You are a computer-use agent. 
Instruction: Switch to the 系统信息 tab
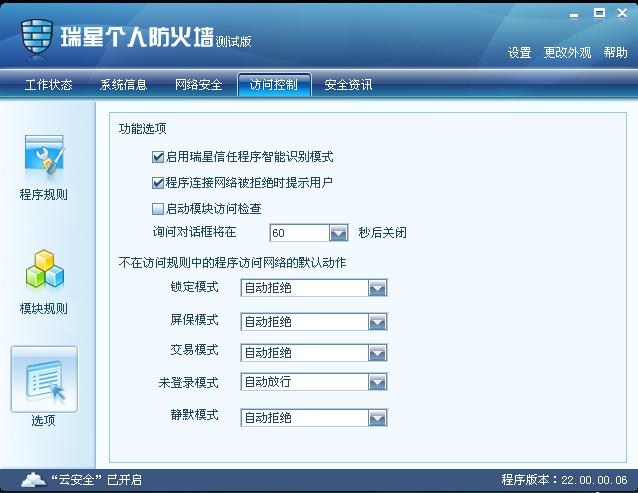(x=123, y=85)
